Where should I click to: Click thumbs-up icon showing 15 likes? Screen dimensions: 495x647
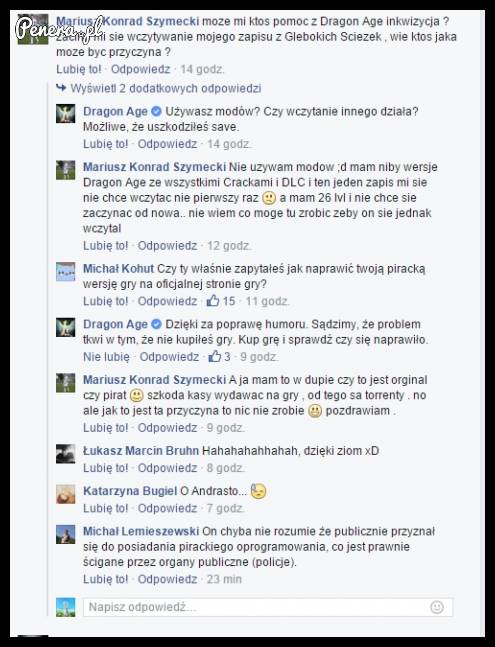tap(213, 301)
